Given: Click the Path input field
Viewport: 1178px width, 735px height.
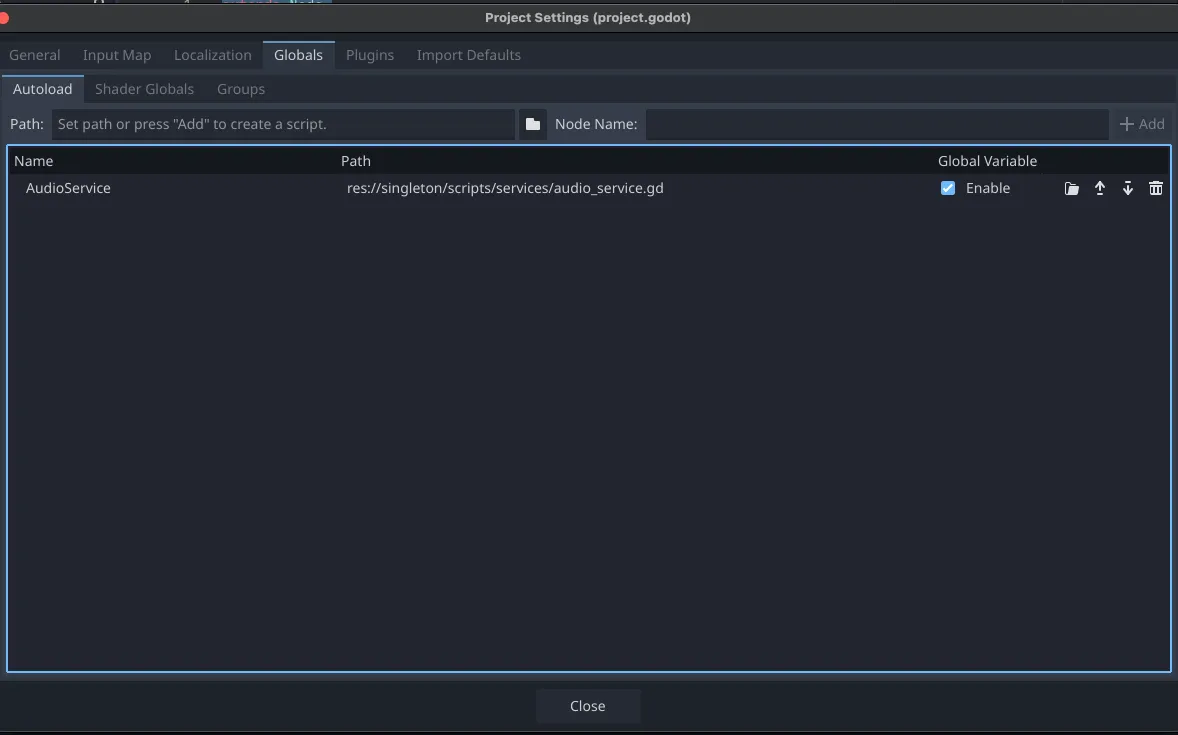Looking at the screenshot, I should pos(283,123).
